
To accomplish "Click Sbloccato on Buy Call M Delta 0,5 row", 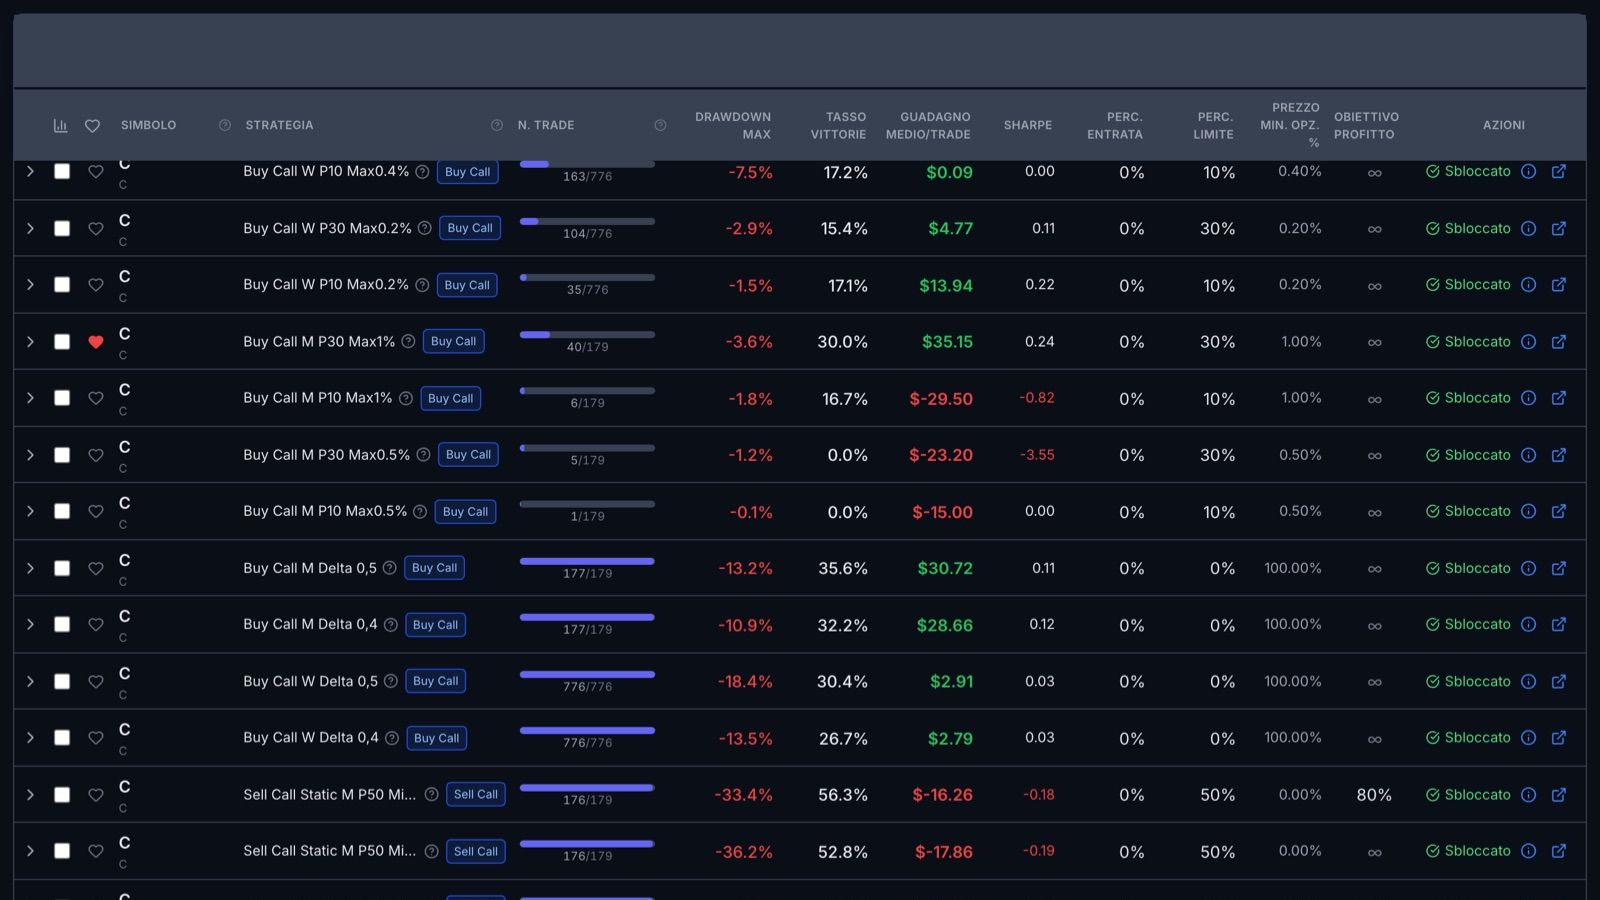I will tap(1468, 568).
